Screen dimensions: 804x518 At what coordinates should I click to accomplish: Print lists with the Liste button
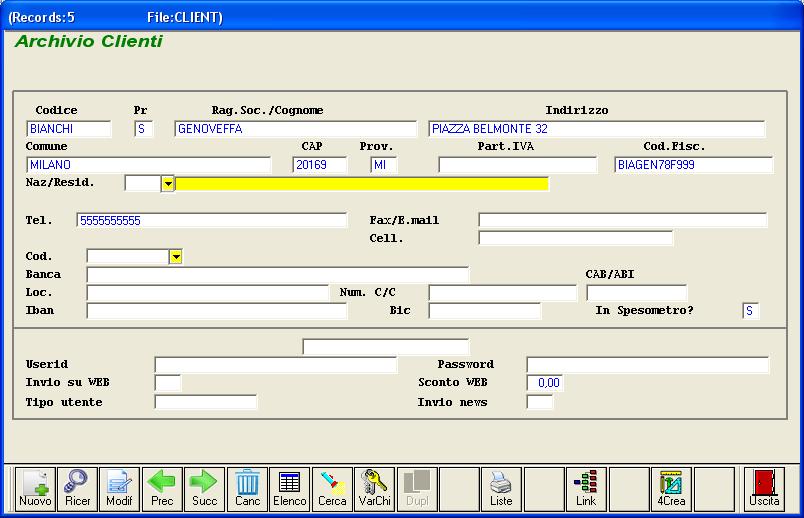coord(501,489)
